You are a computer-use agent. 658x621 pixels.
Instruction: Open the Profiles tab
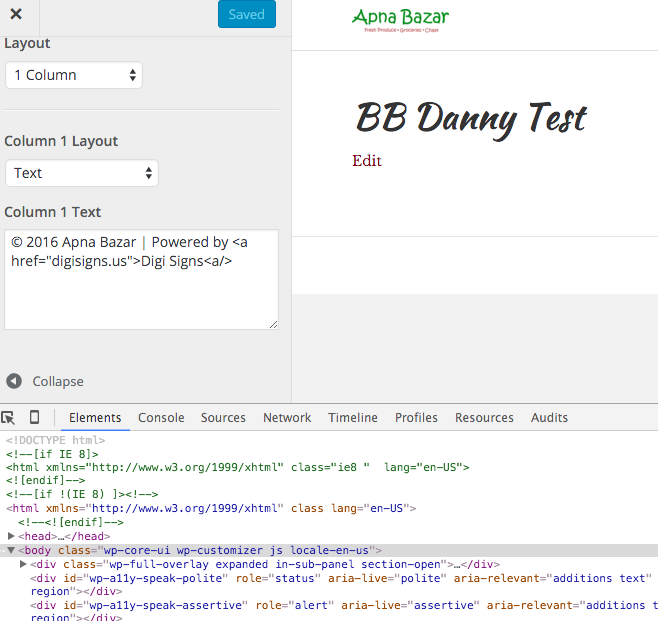(x=416, y=418)
